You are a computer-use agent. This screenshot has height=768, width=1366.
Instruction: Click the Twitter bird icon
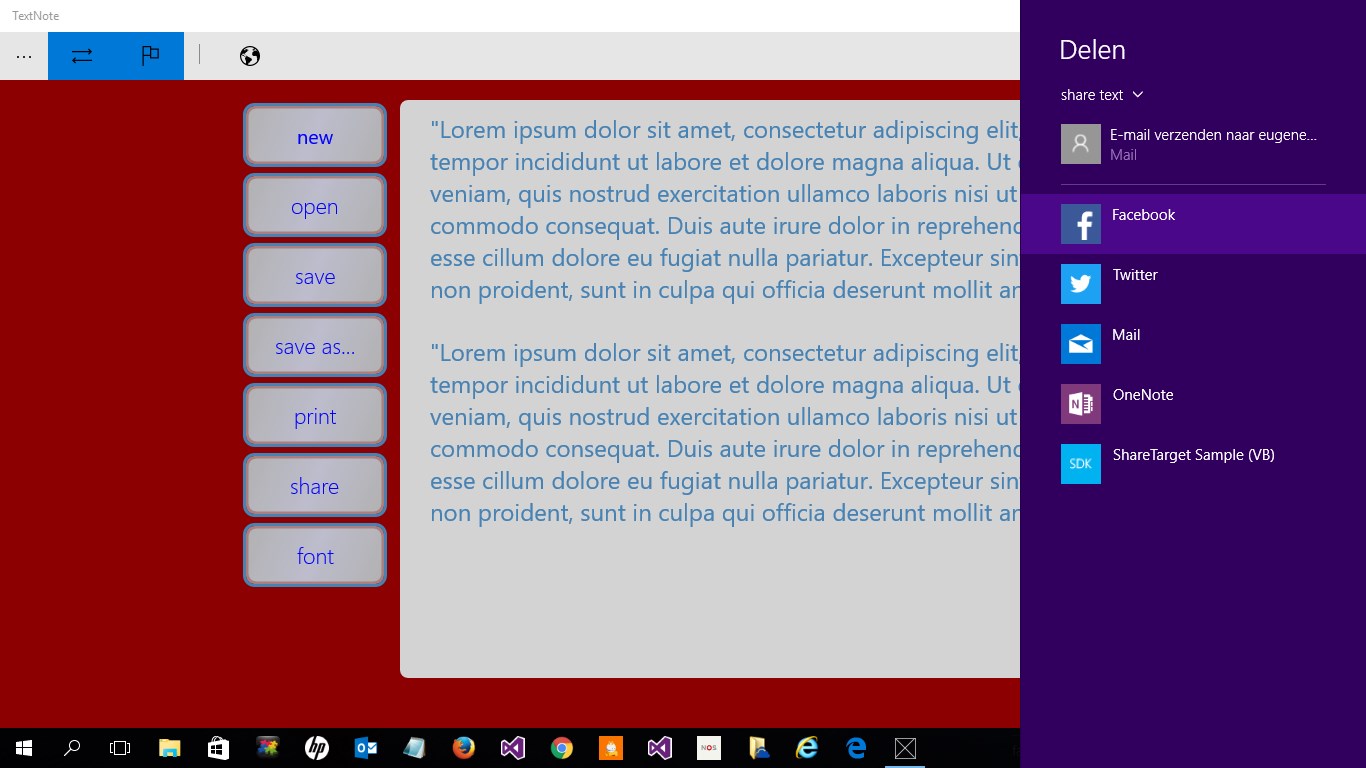click(x=1081, y=284)
